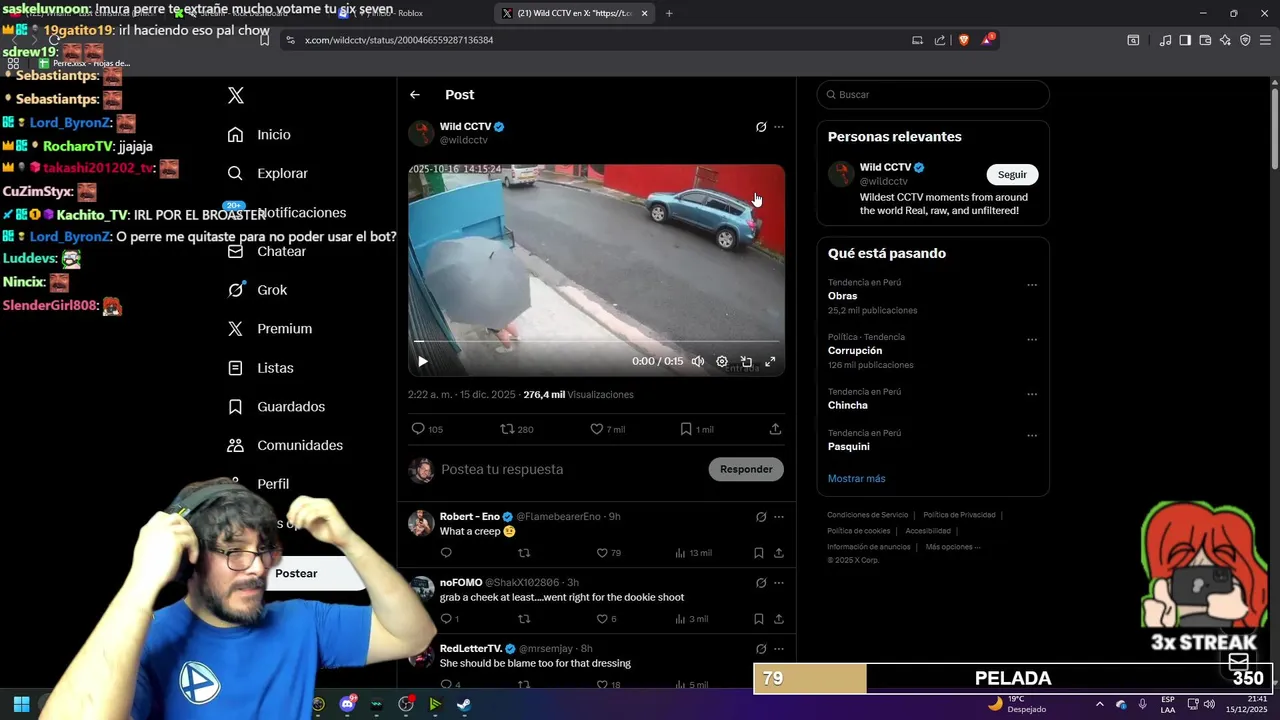The height and width of the screenshot is (720, 1280).
Task: Repost Robert - Eno's comment
Action: pos(523,553)
